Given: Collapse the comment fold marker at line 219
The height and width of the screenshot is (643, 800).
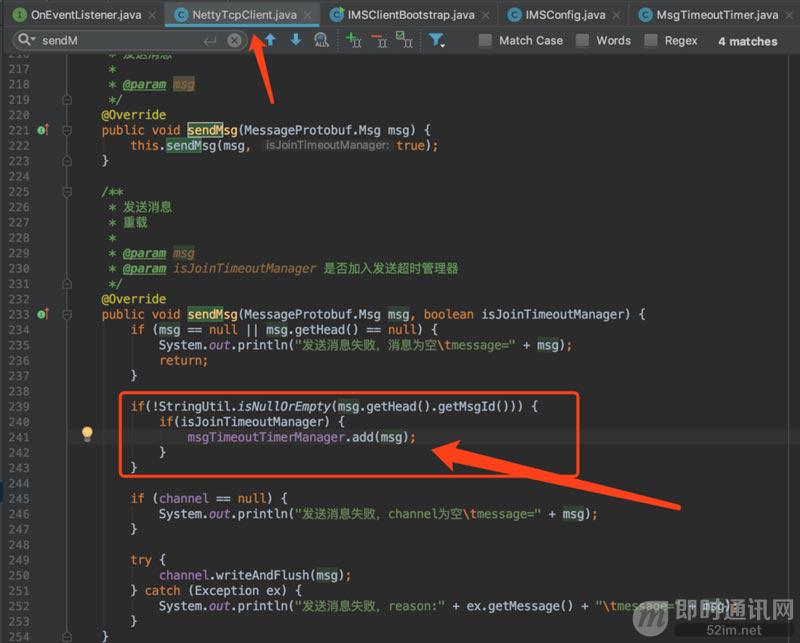Looking at the screenshot, I should pyautogui.click(x=67, y=100).
